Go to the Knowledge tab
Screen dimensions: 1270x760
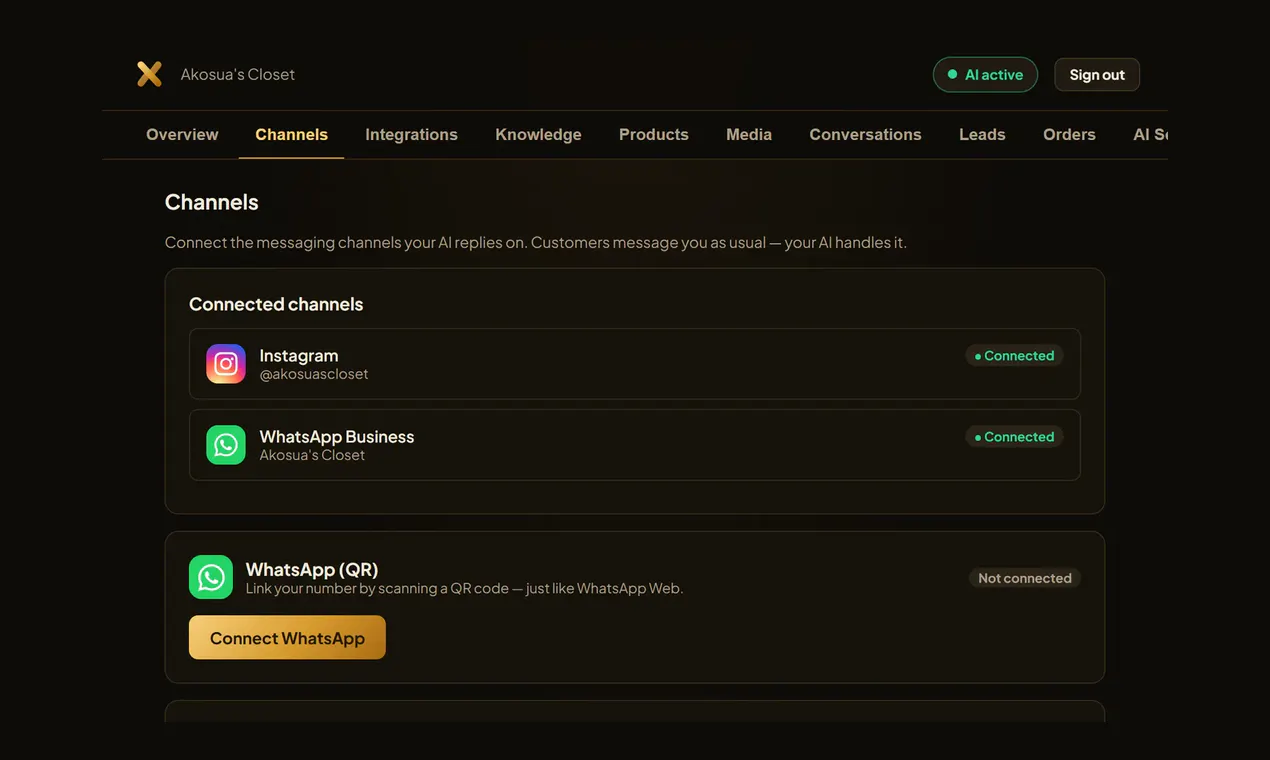click(538, 134)
